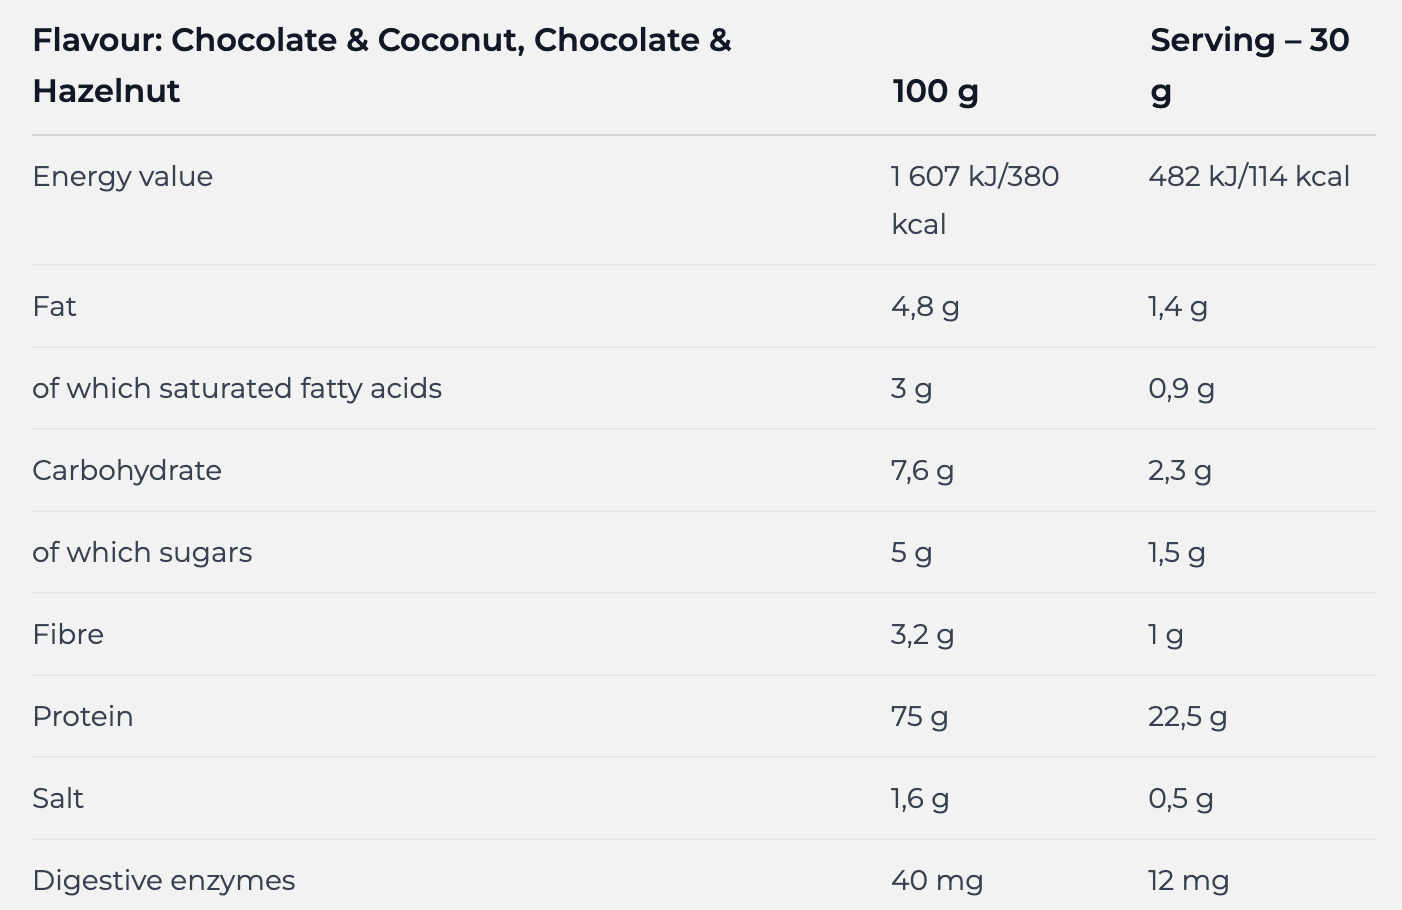Screen dimensions: 1402x910
Task: Click the Serving – 30 g header
Action: (x=1249, y=65)
